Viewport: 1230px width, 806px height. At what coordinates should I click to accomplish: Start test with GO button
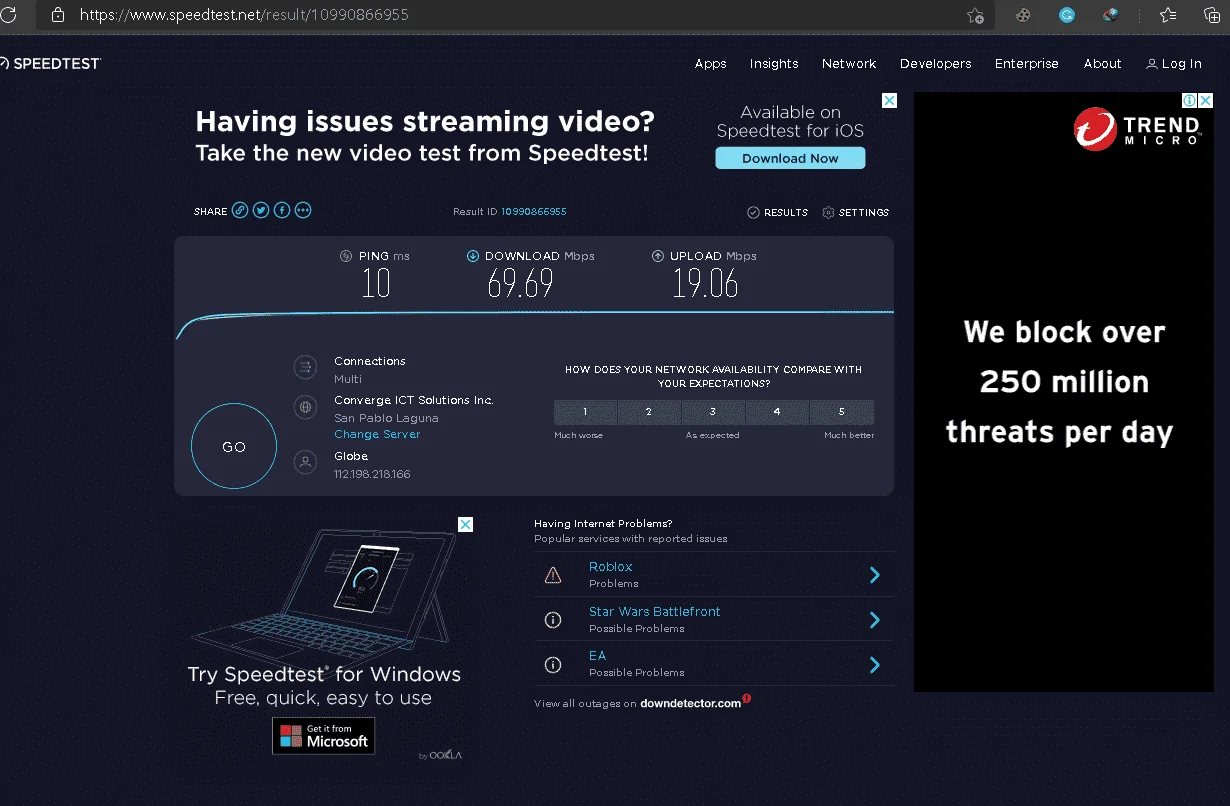[x=233, y=446]
